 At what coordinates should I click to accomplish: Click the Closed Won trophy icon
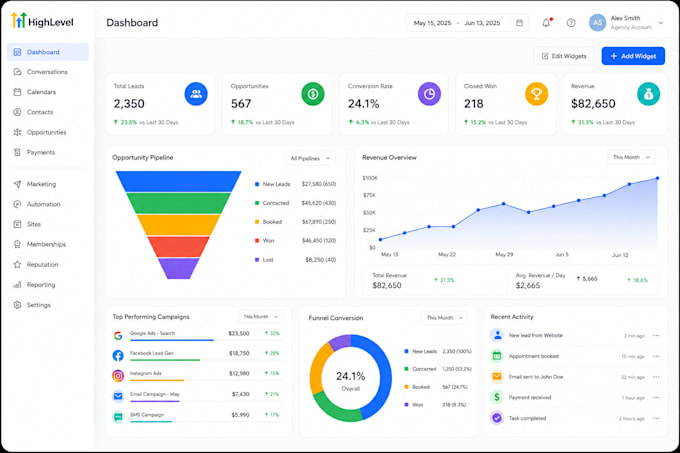pos(536,94)
